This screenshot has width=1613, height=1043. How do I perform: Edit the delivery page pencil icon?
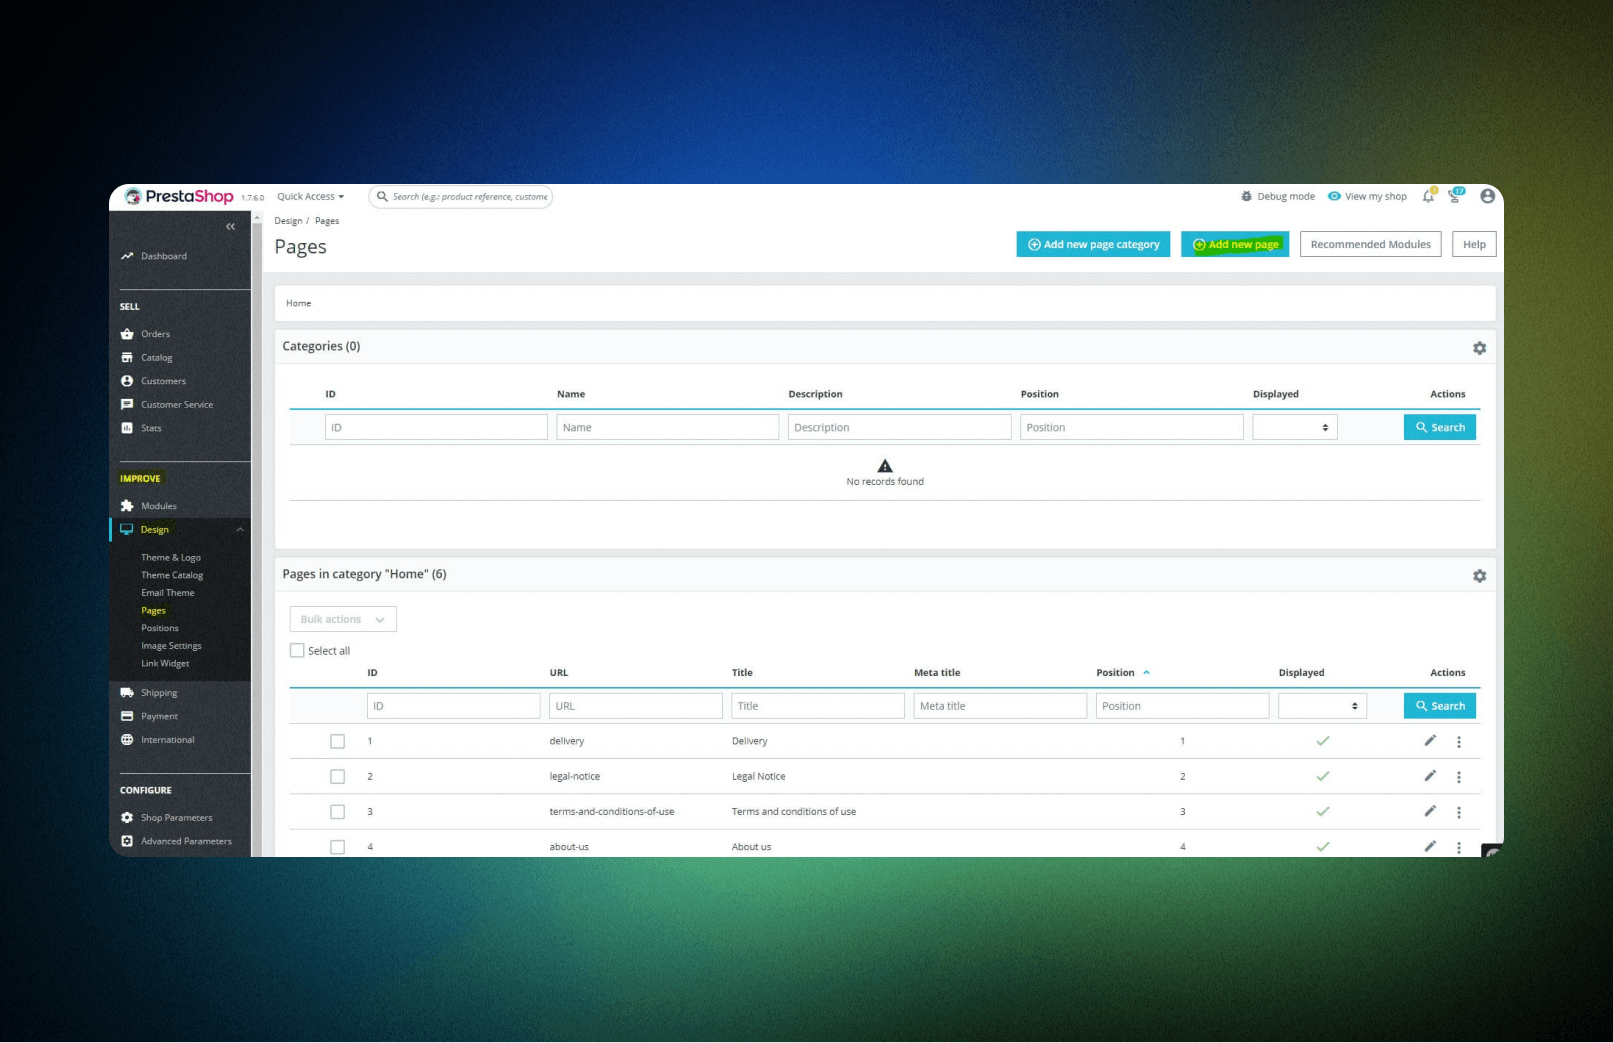pyautogui.click(x=1430, y=740)
